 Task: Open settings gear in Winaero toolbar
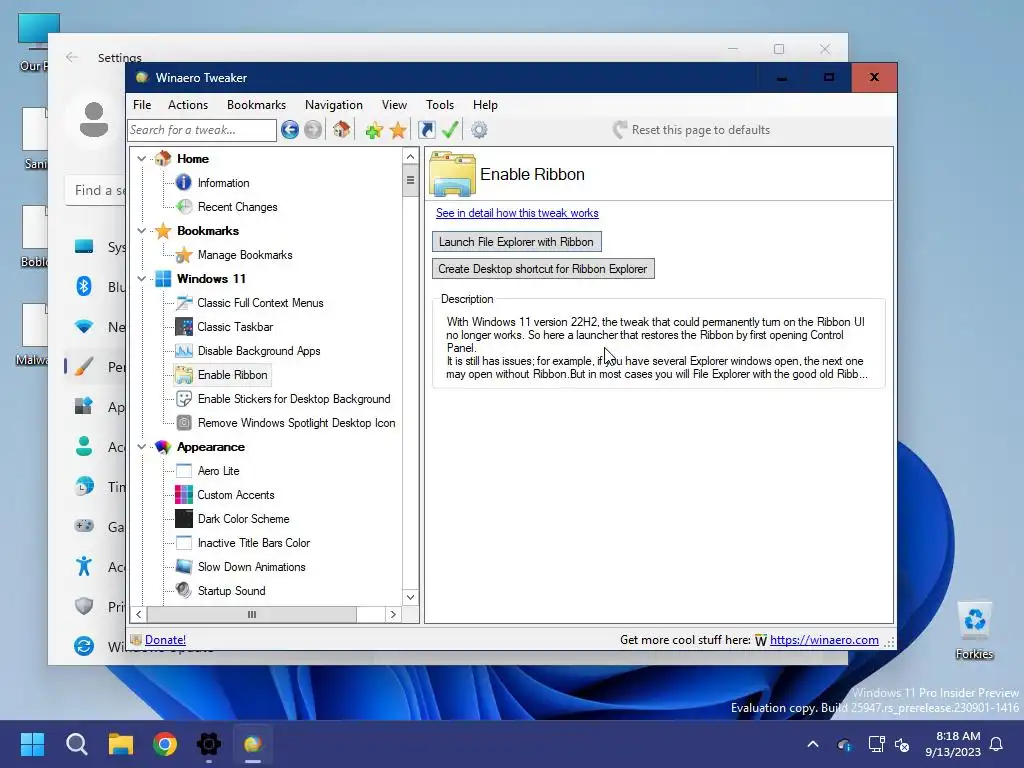[479, 130]
